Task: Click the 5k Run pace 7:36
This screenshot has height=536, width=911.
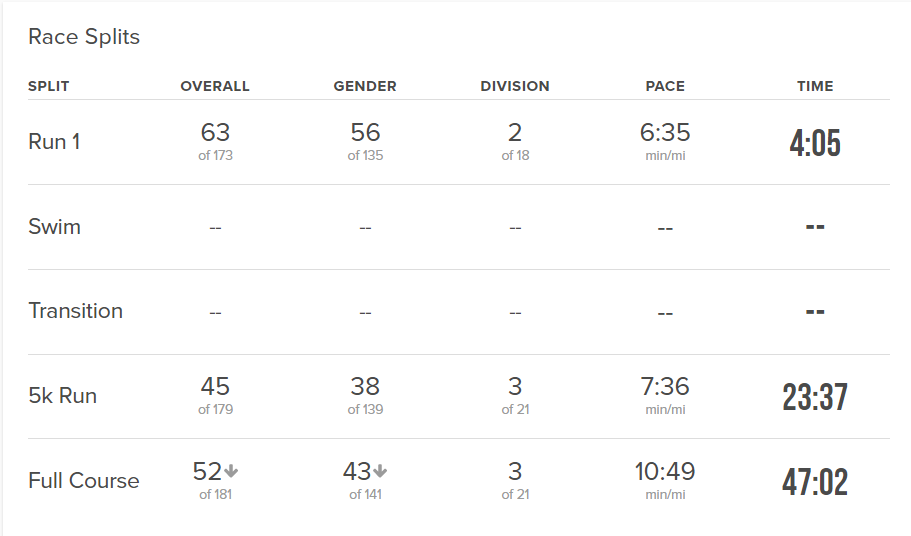Action: [x=665, y=386]
